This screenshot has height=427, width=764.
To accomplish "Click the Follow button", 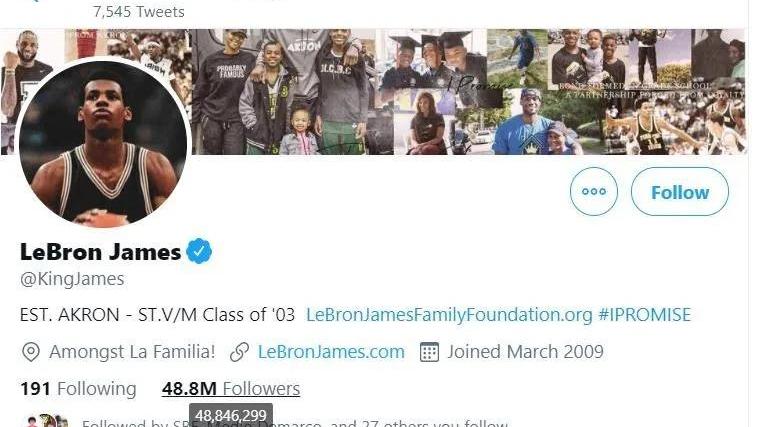I will tap(679, 191).
